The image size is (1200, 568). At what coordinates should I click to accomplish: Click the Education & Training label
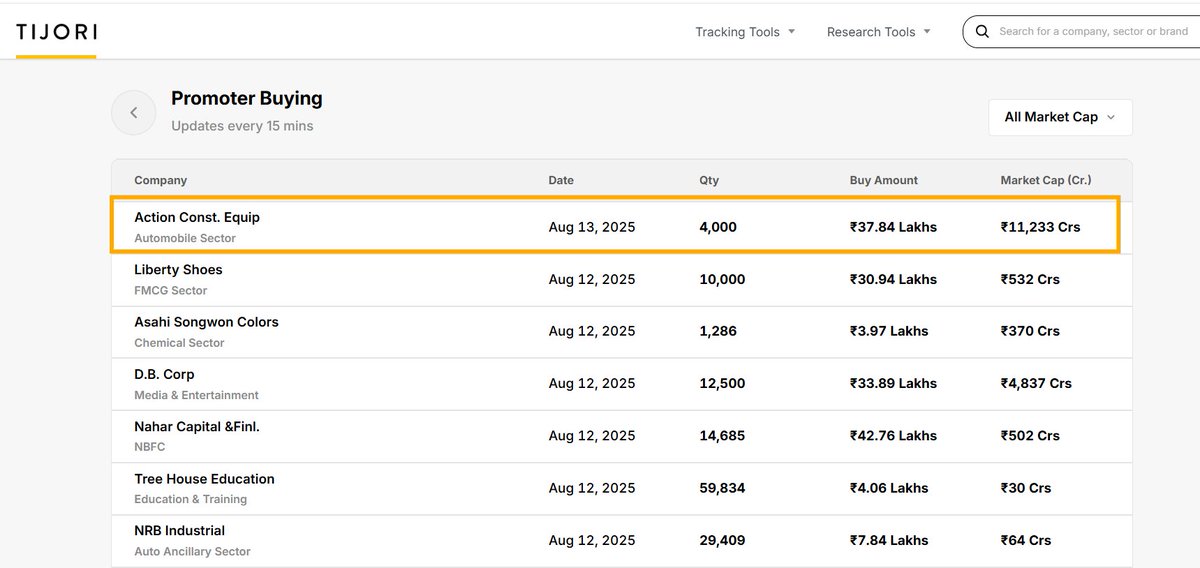pyautogui.click(x=190, y=499)
